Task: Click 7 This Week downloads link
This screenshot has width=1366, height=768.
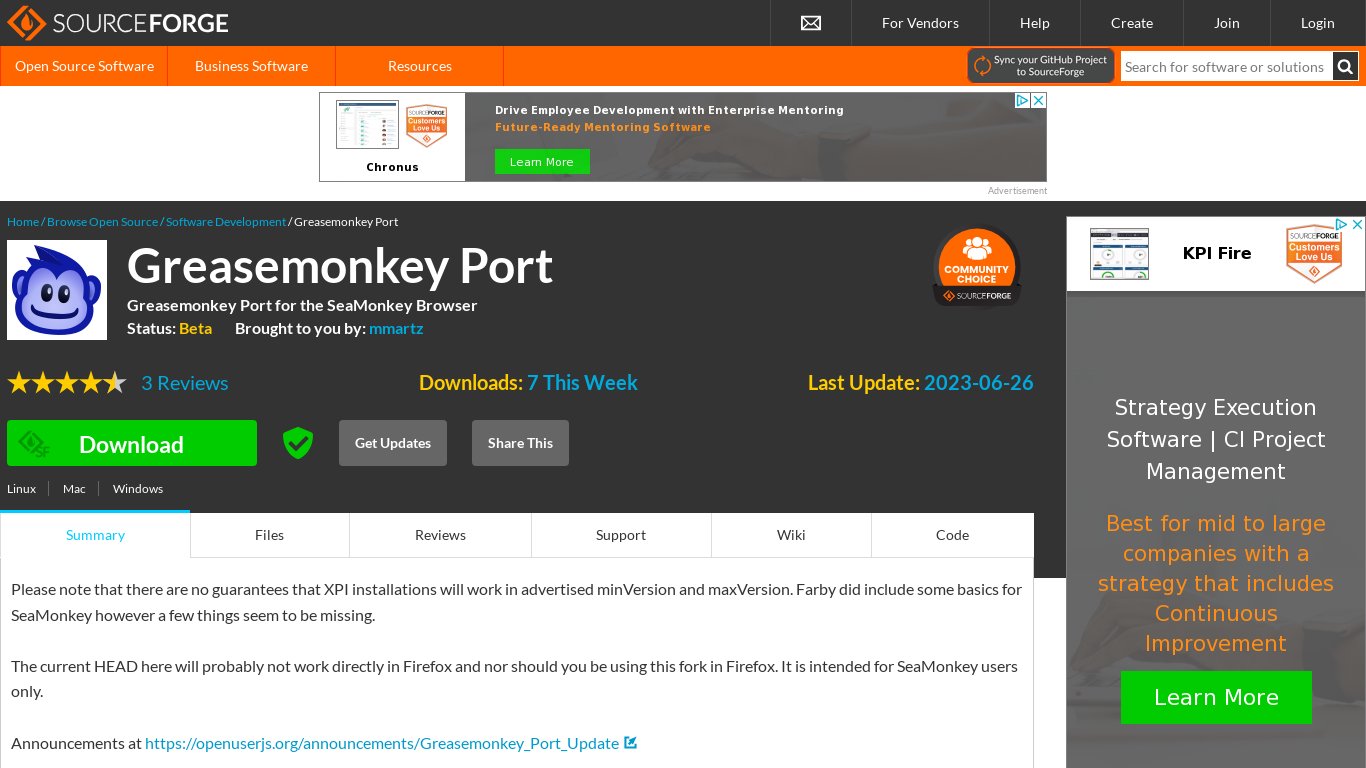Action: [x=582, y=383]
